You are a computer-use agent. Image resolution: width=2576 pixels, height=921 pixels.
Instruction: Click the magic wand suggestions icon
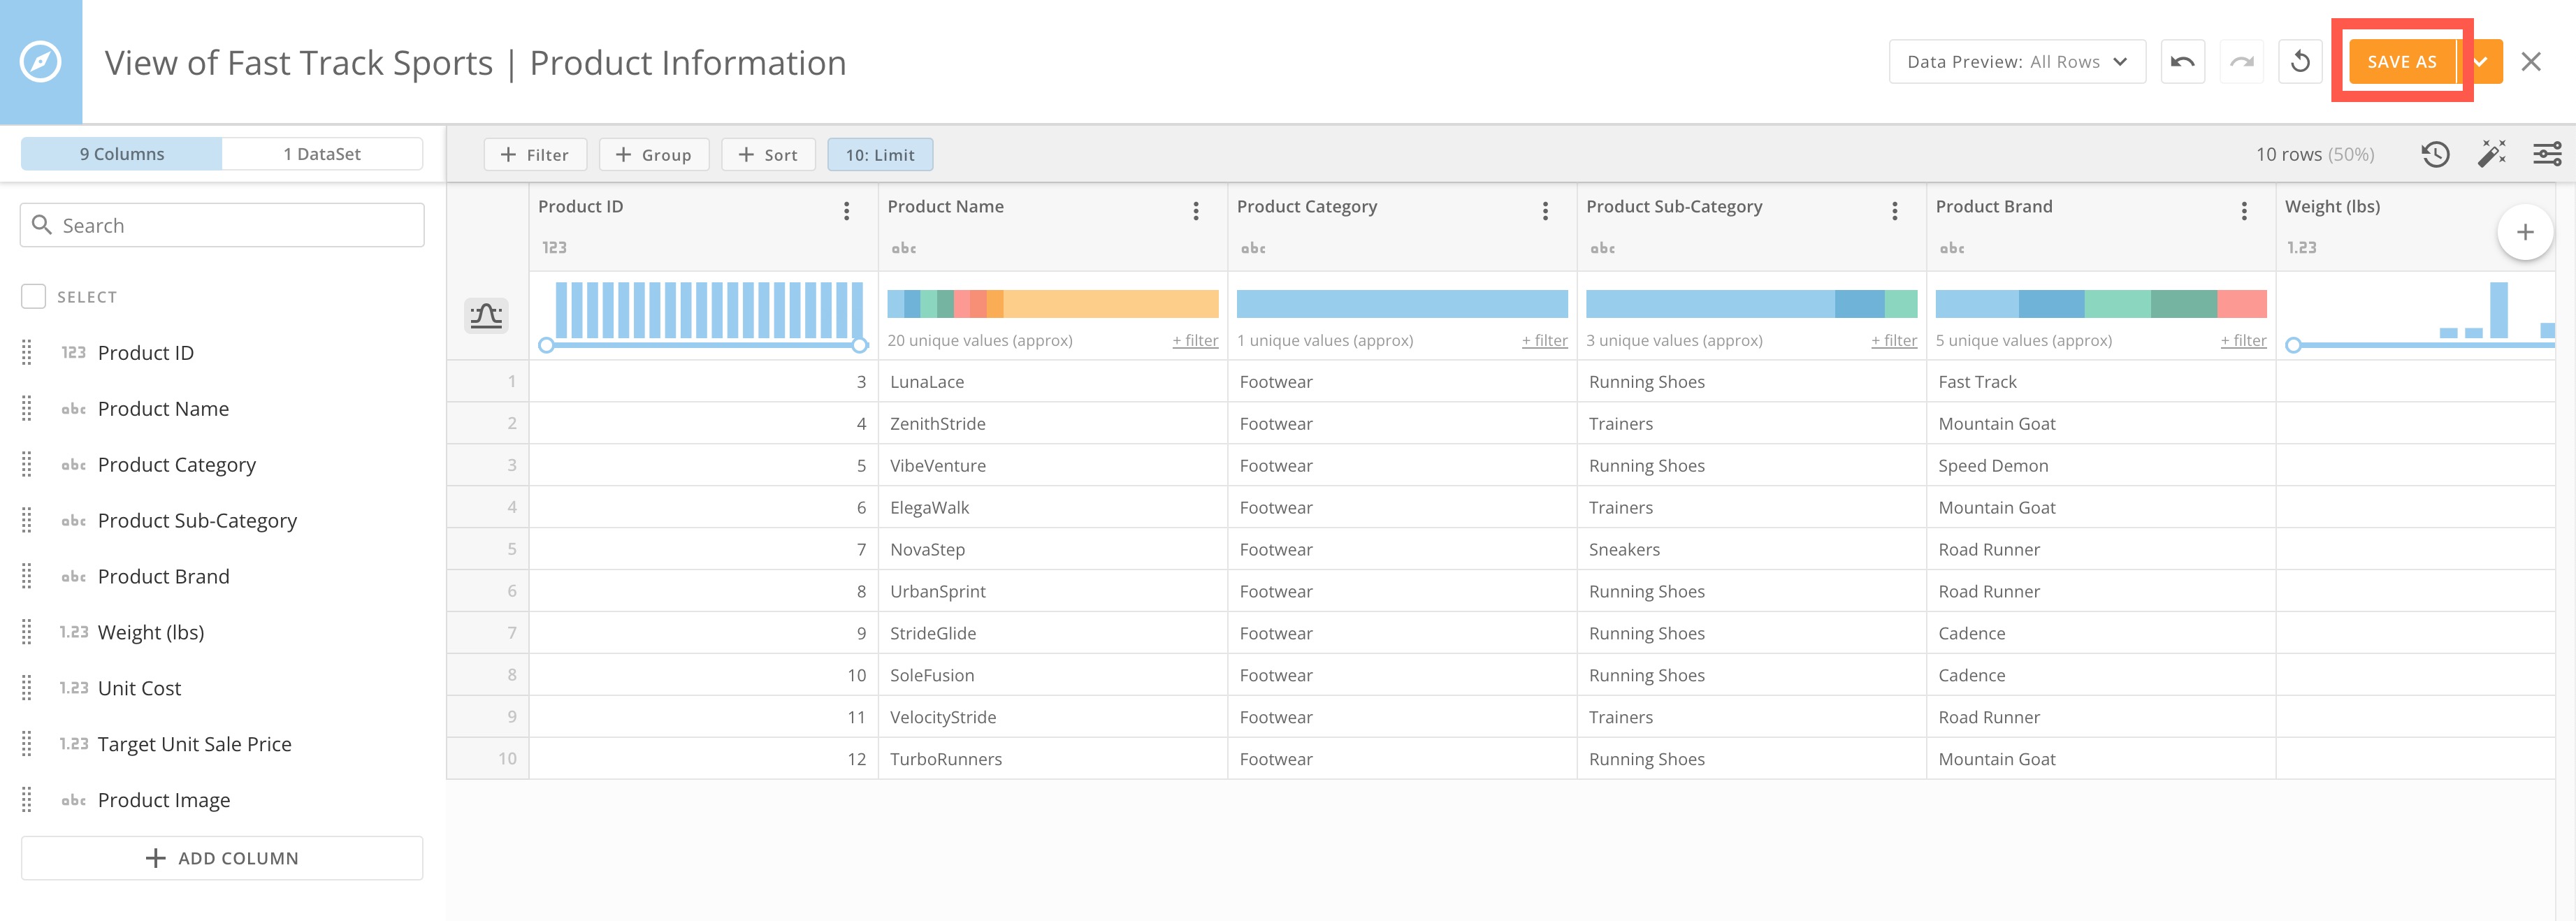[x=2492, y=154]
